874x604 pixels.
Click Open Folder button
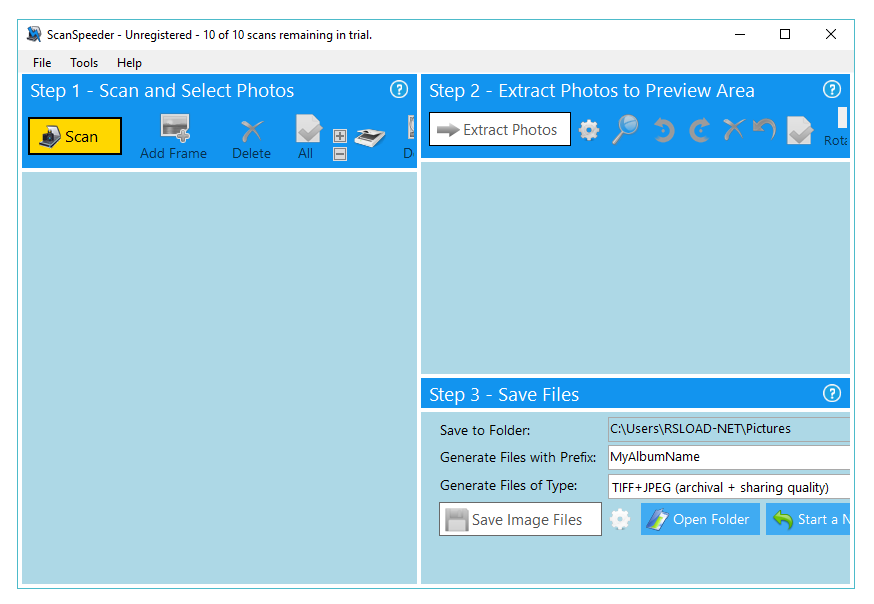pyautogui.click(x=700, y=519)
